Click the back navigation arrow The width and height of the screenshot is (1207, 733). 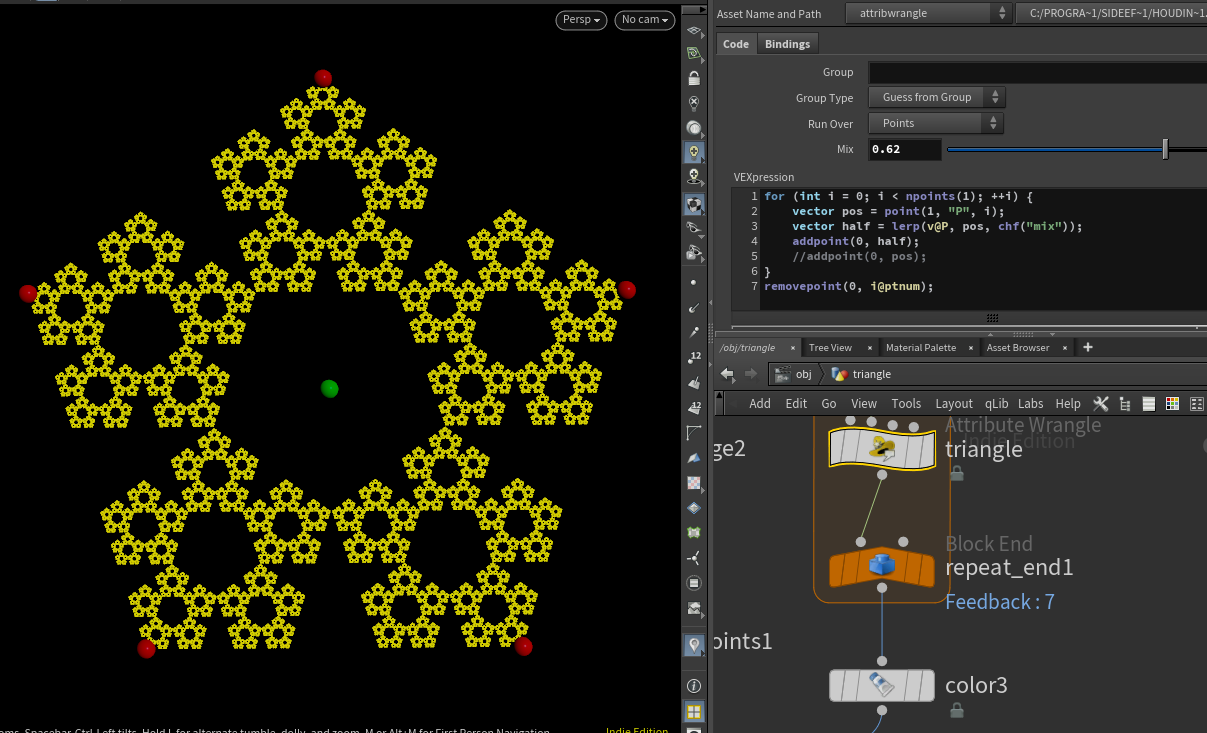(728, 374)
